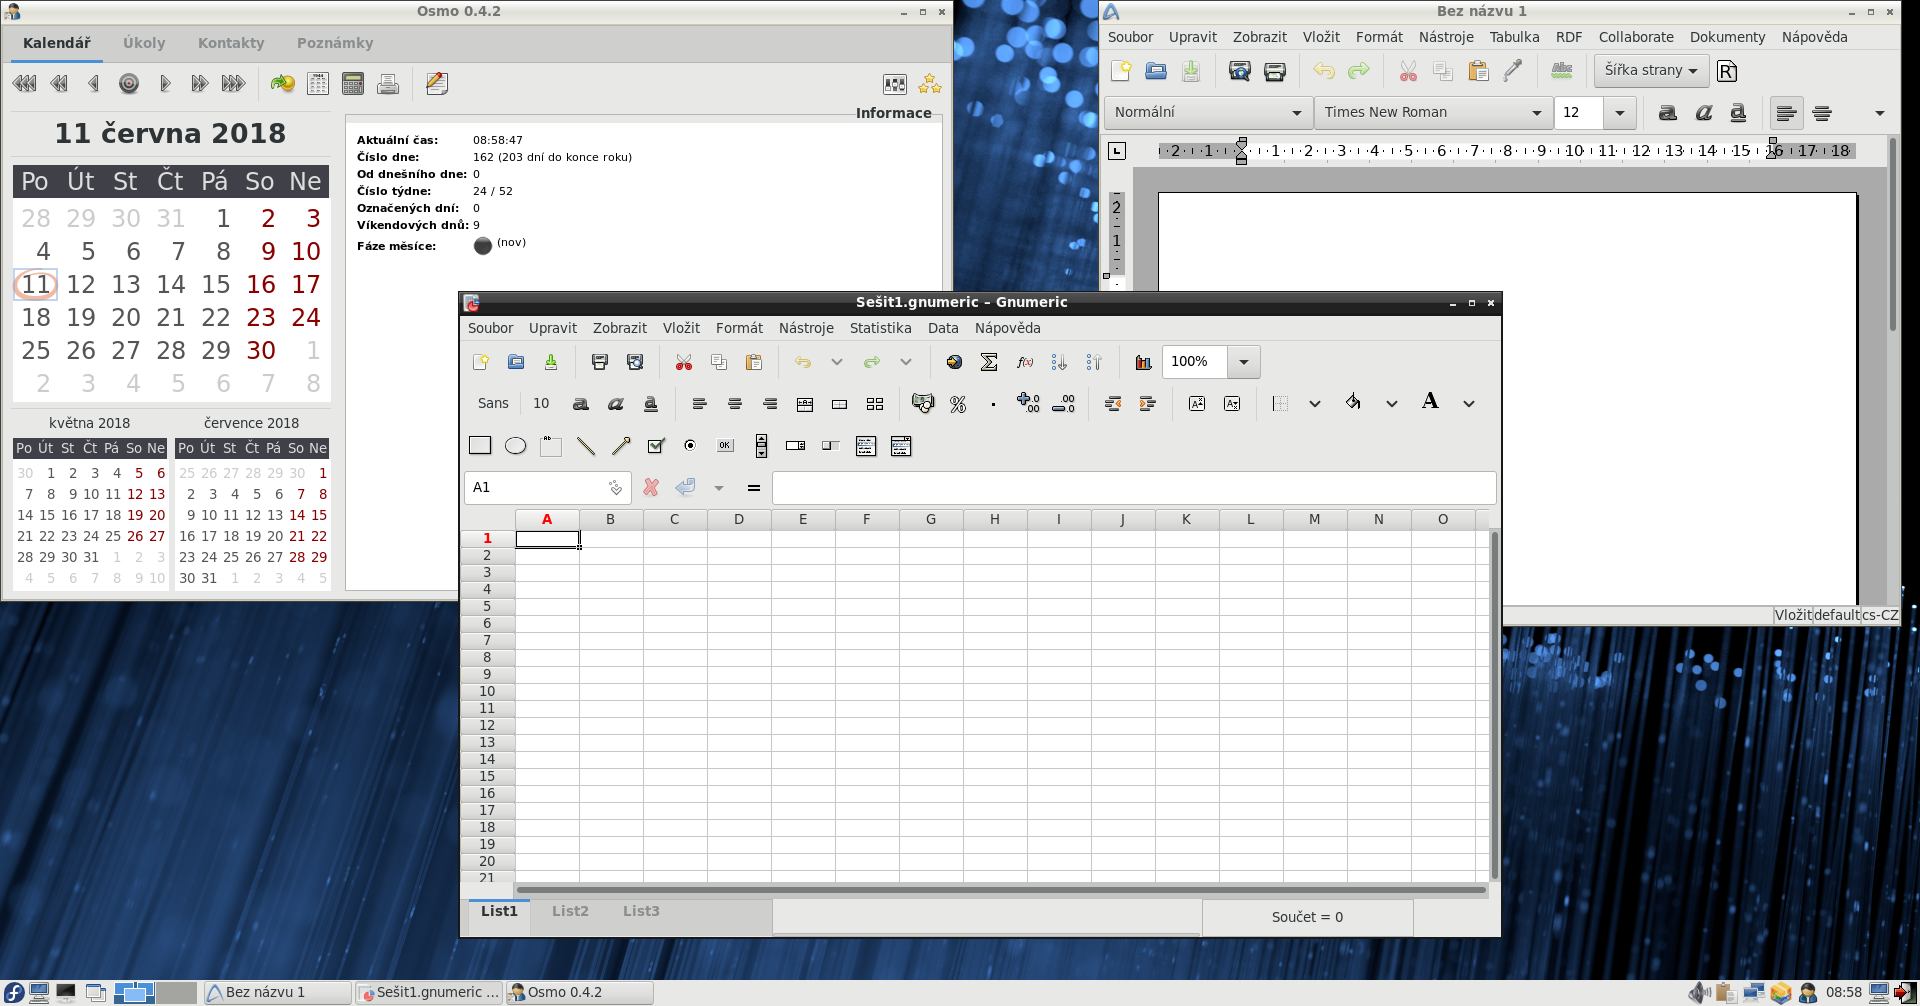Screen dimensions: 1920x1006
Task: Select the ellipse drawing tool in Gnumeric
Action: pyautogui.click(x=515, y=446)
